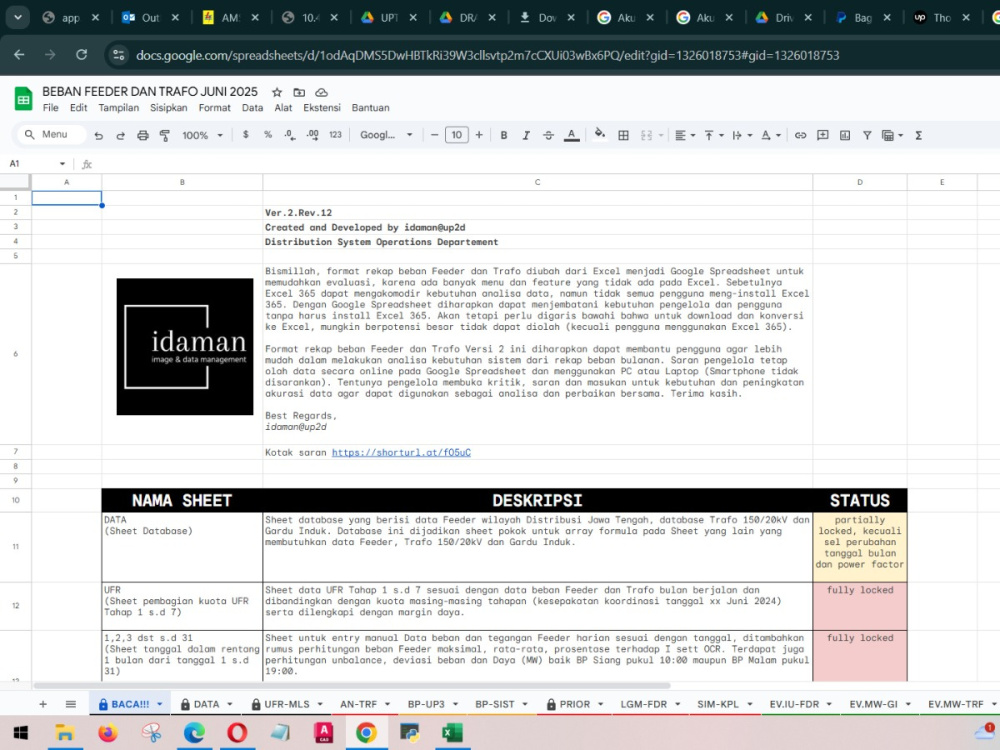Open zoom level 100% dropdown
The image size is (1000, 750).
coord(203,135)
